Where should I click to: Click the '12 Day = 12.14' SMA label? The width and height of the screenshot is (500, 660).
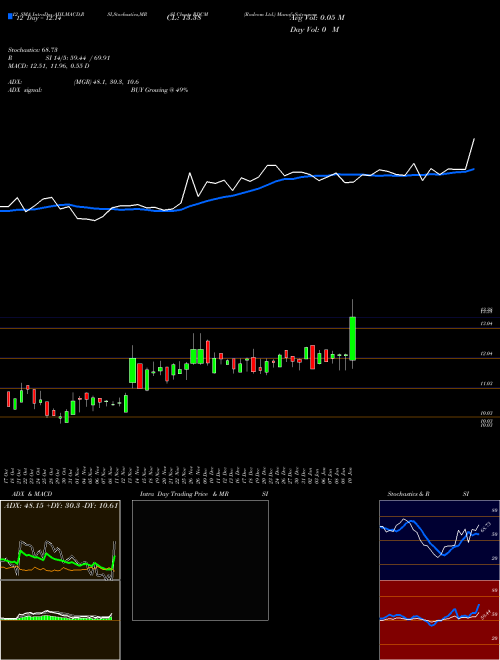[x=39, y=18]
